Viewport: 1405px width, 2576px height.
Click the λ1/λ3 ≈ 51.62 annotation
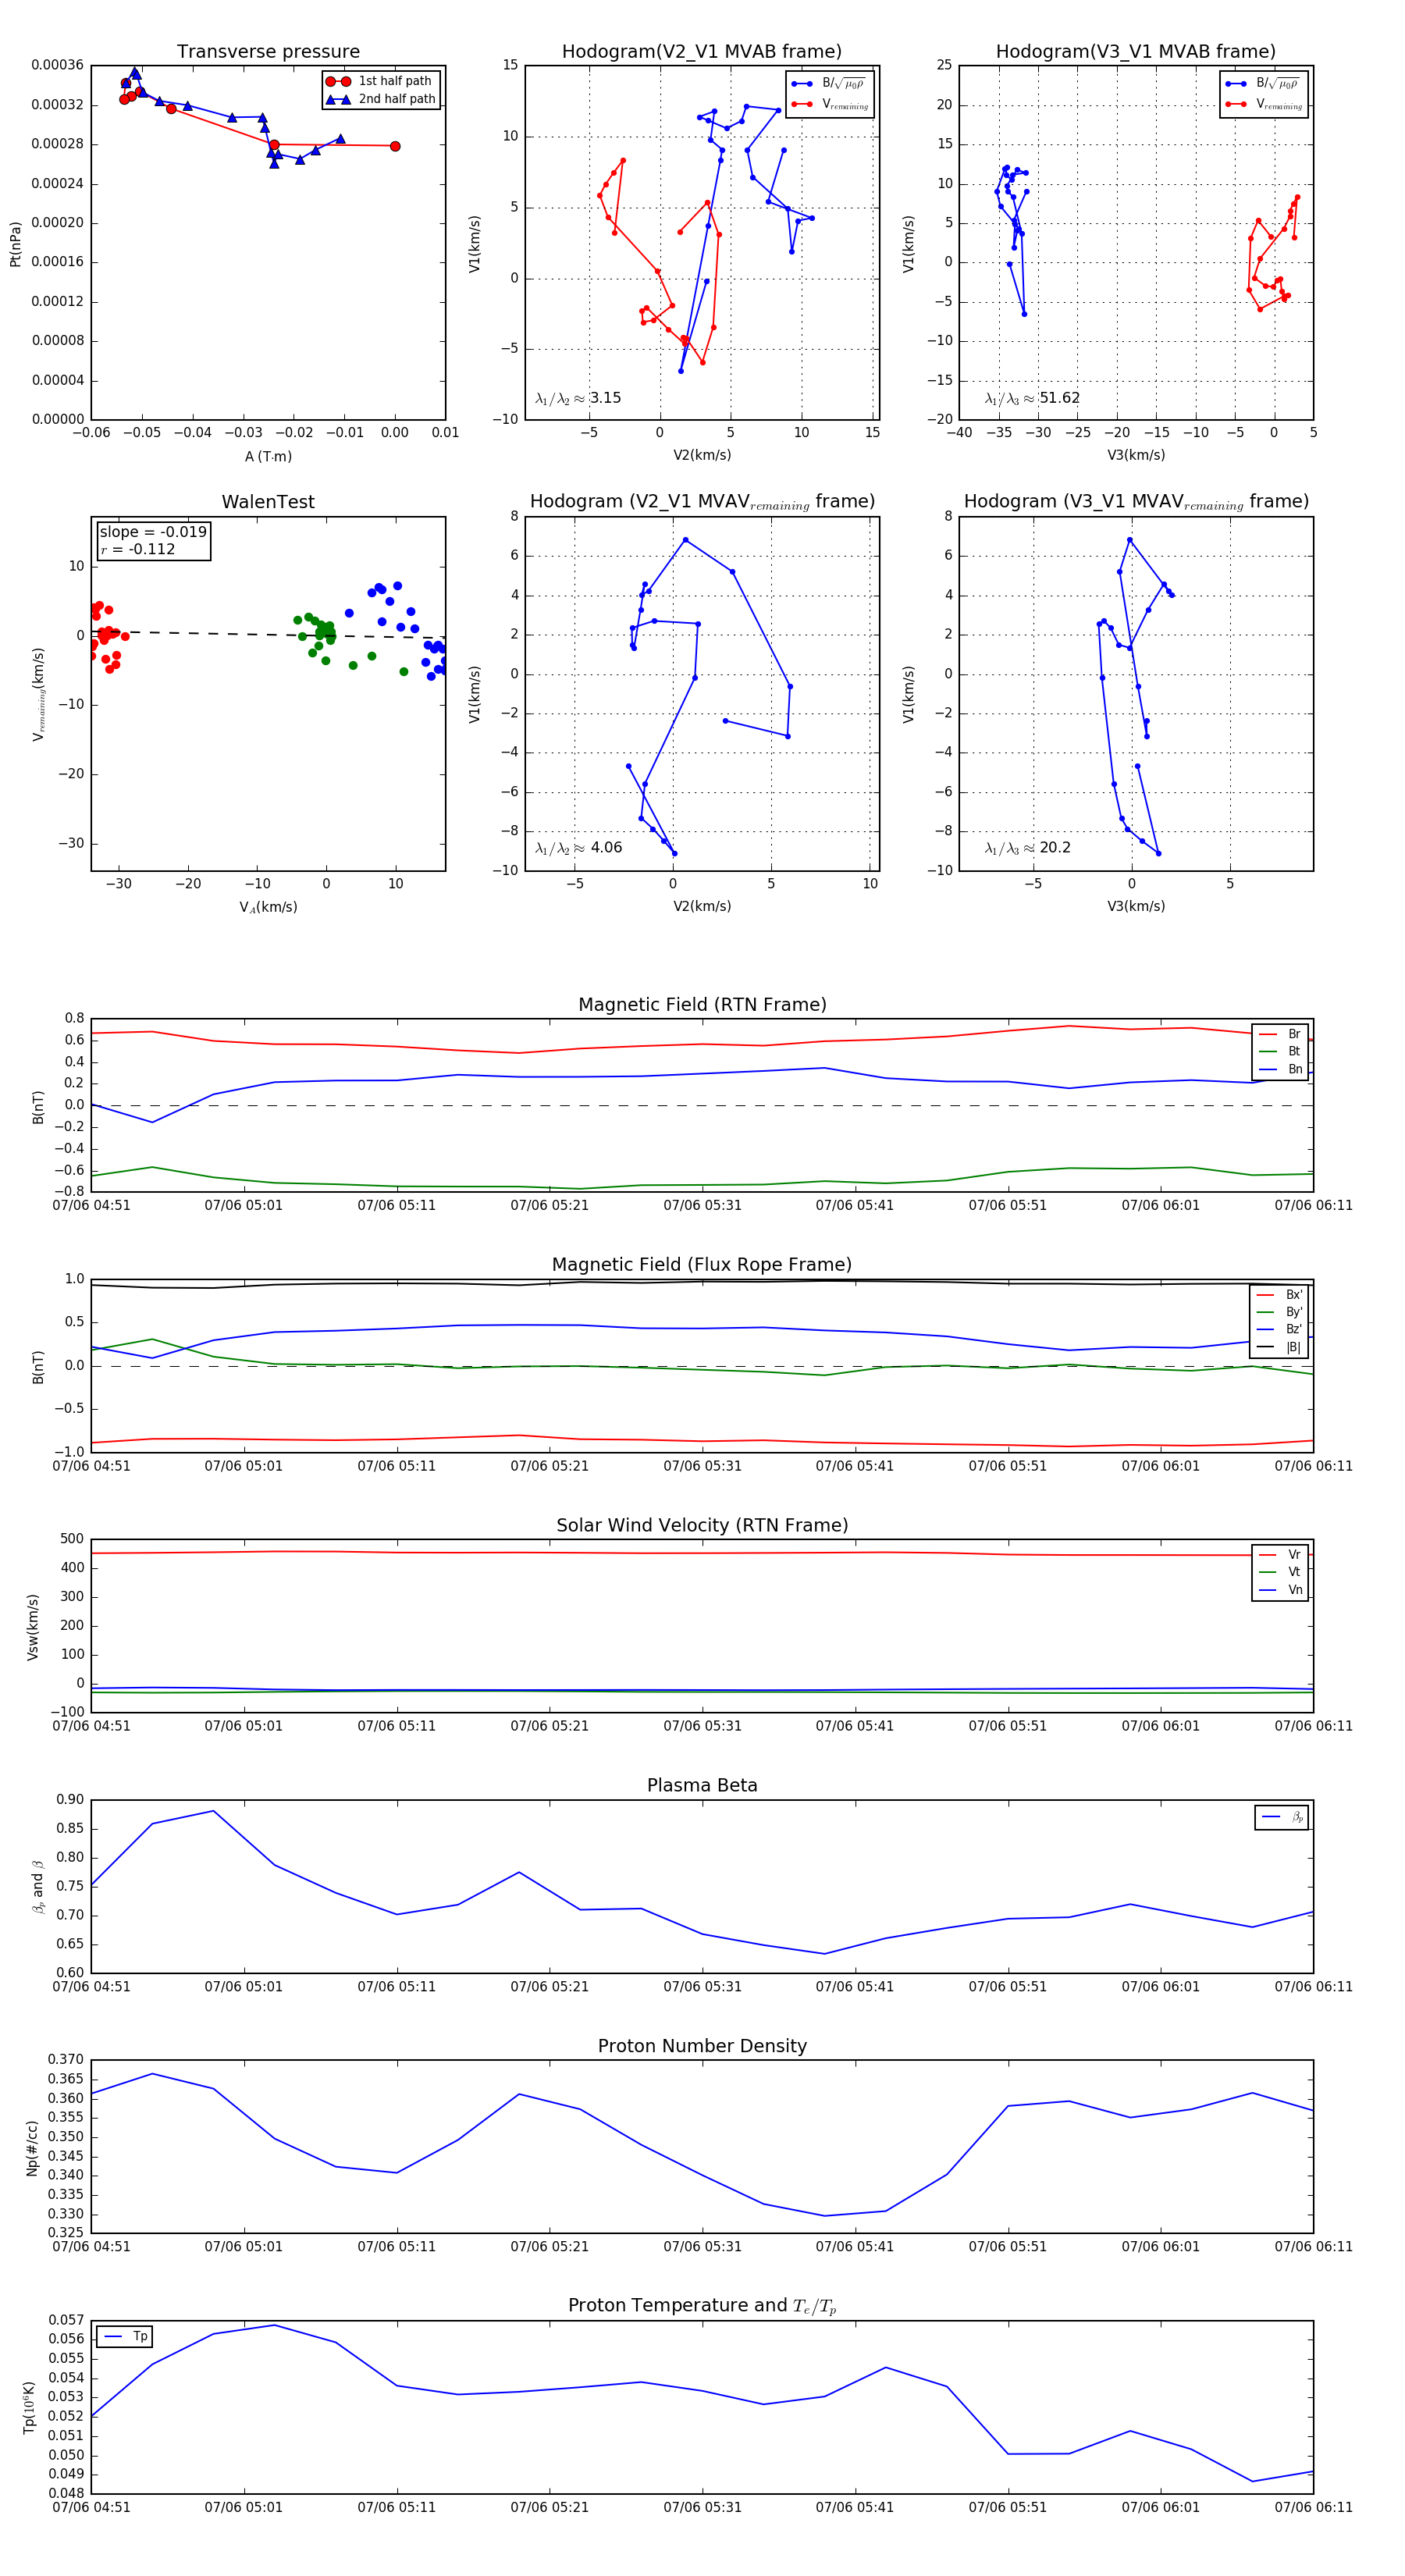point(1032,398)
